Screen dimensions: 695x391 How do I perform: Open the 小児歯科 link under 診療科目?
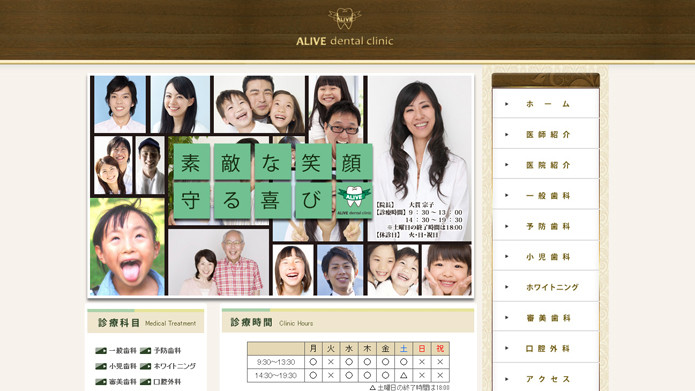pos(123,366)
